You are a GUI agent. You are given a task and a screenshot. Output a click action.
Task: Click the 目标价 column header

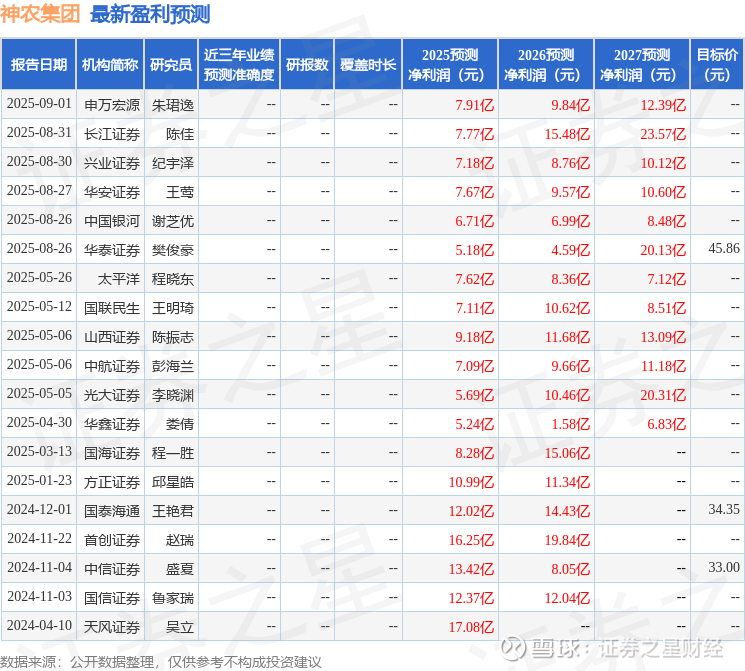[x=716, y=65]
